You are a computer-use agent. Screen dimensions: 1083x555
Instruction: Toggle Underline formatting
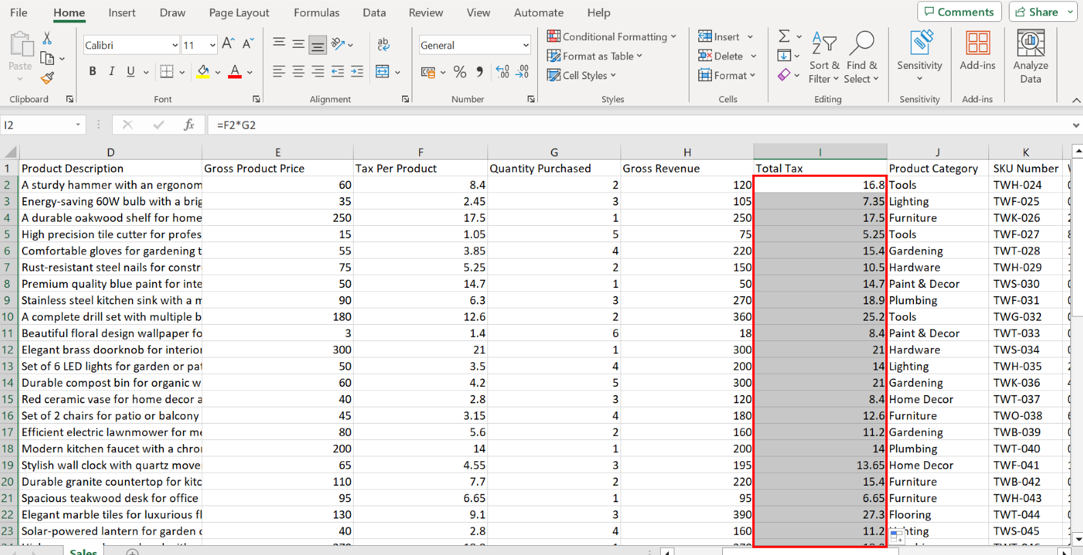point(130,72)
